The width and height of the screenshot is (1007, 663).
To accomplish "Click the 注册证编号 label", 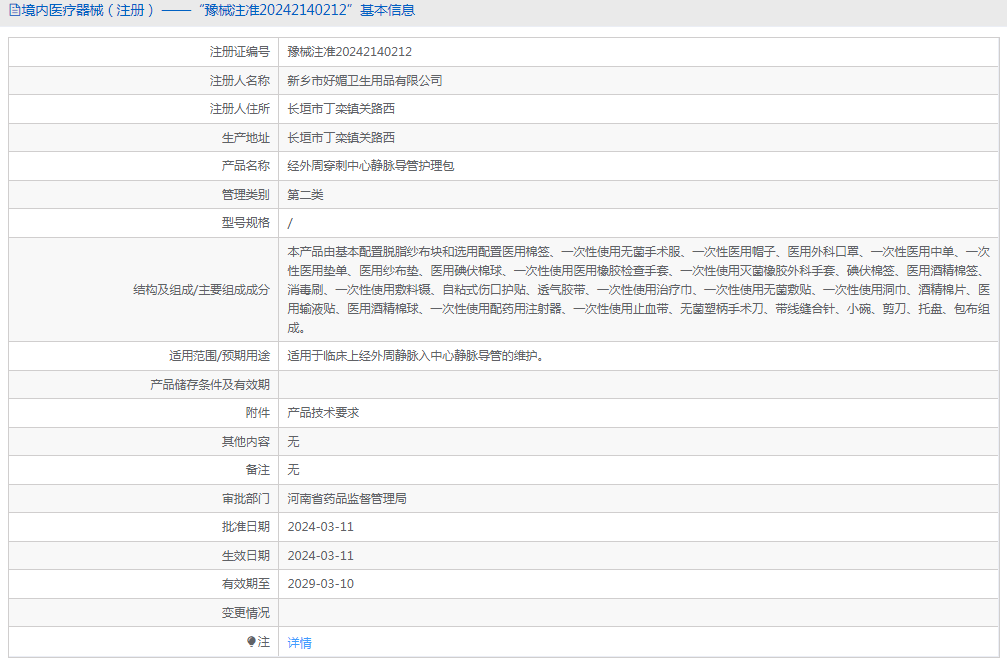I will click(240, 52).
